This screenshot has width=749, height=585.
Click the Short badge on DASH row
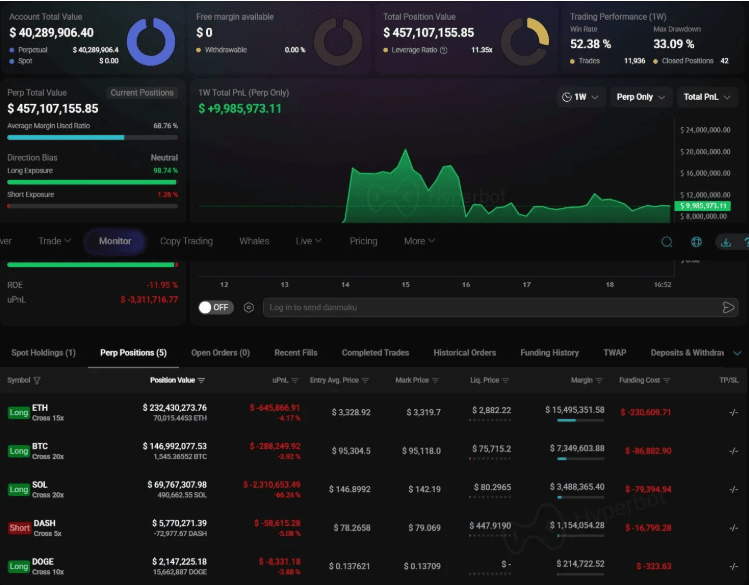pyautogui.click(x=20, y=528)
